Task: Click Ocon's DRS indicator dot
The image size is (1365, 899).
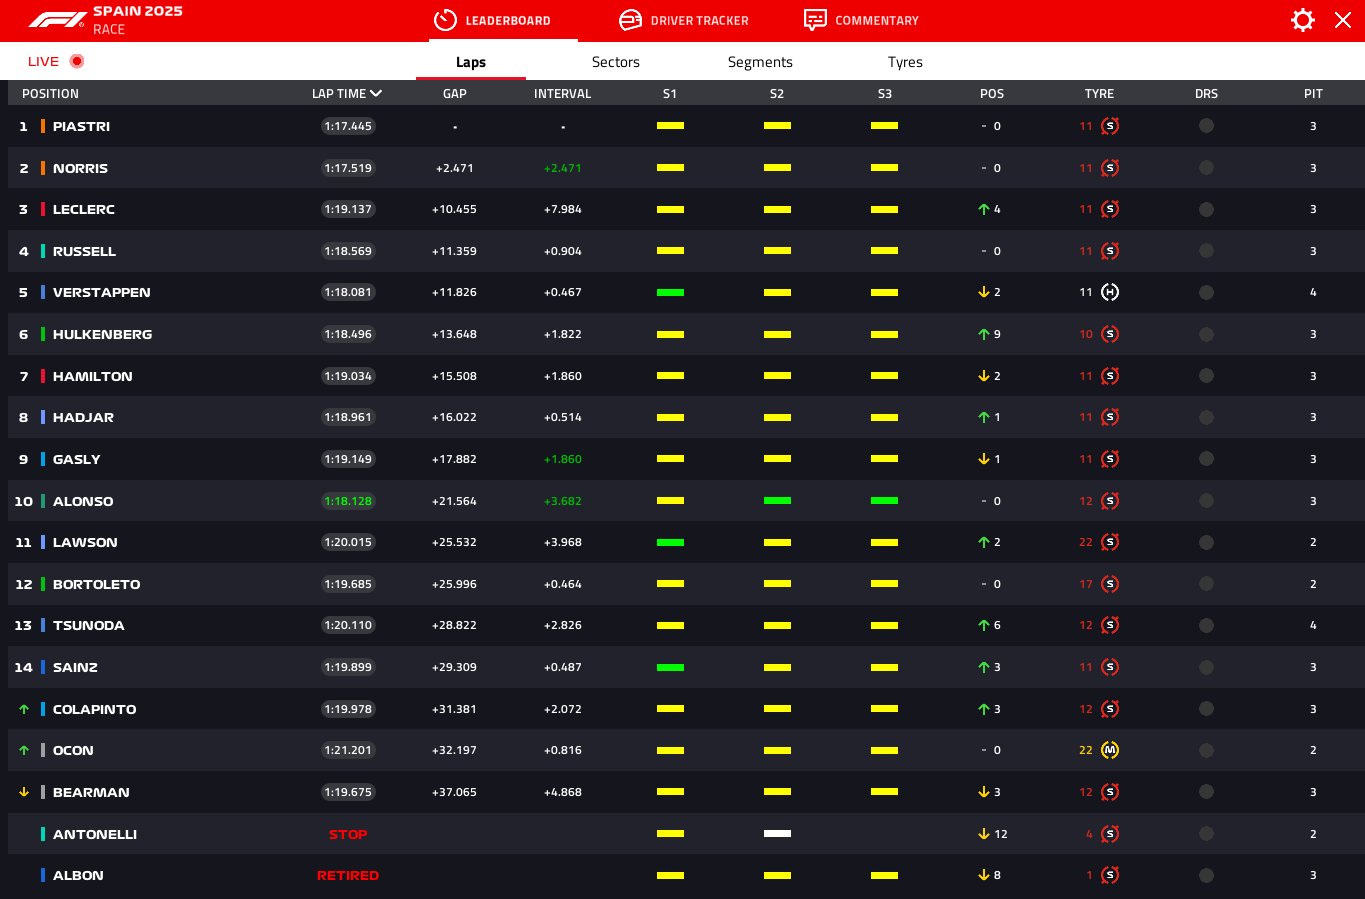Action: pos(1206,750)
